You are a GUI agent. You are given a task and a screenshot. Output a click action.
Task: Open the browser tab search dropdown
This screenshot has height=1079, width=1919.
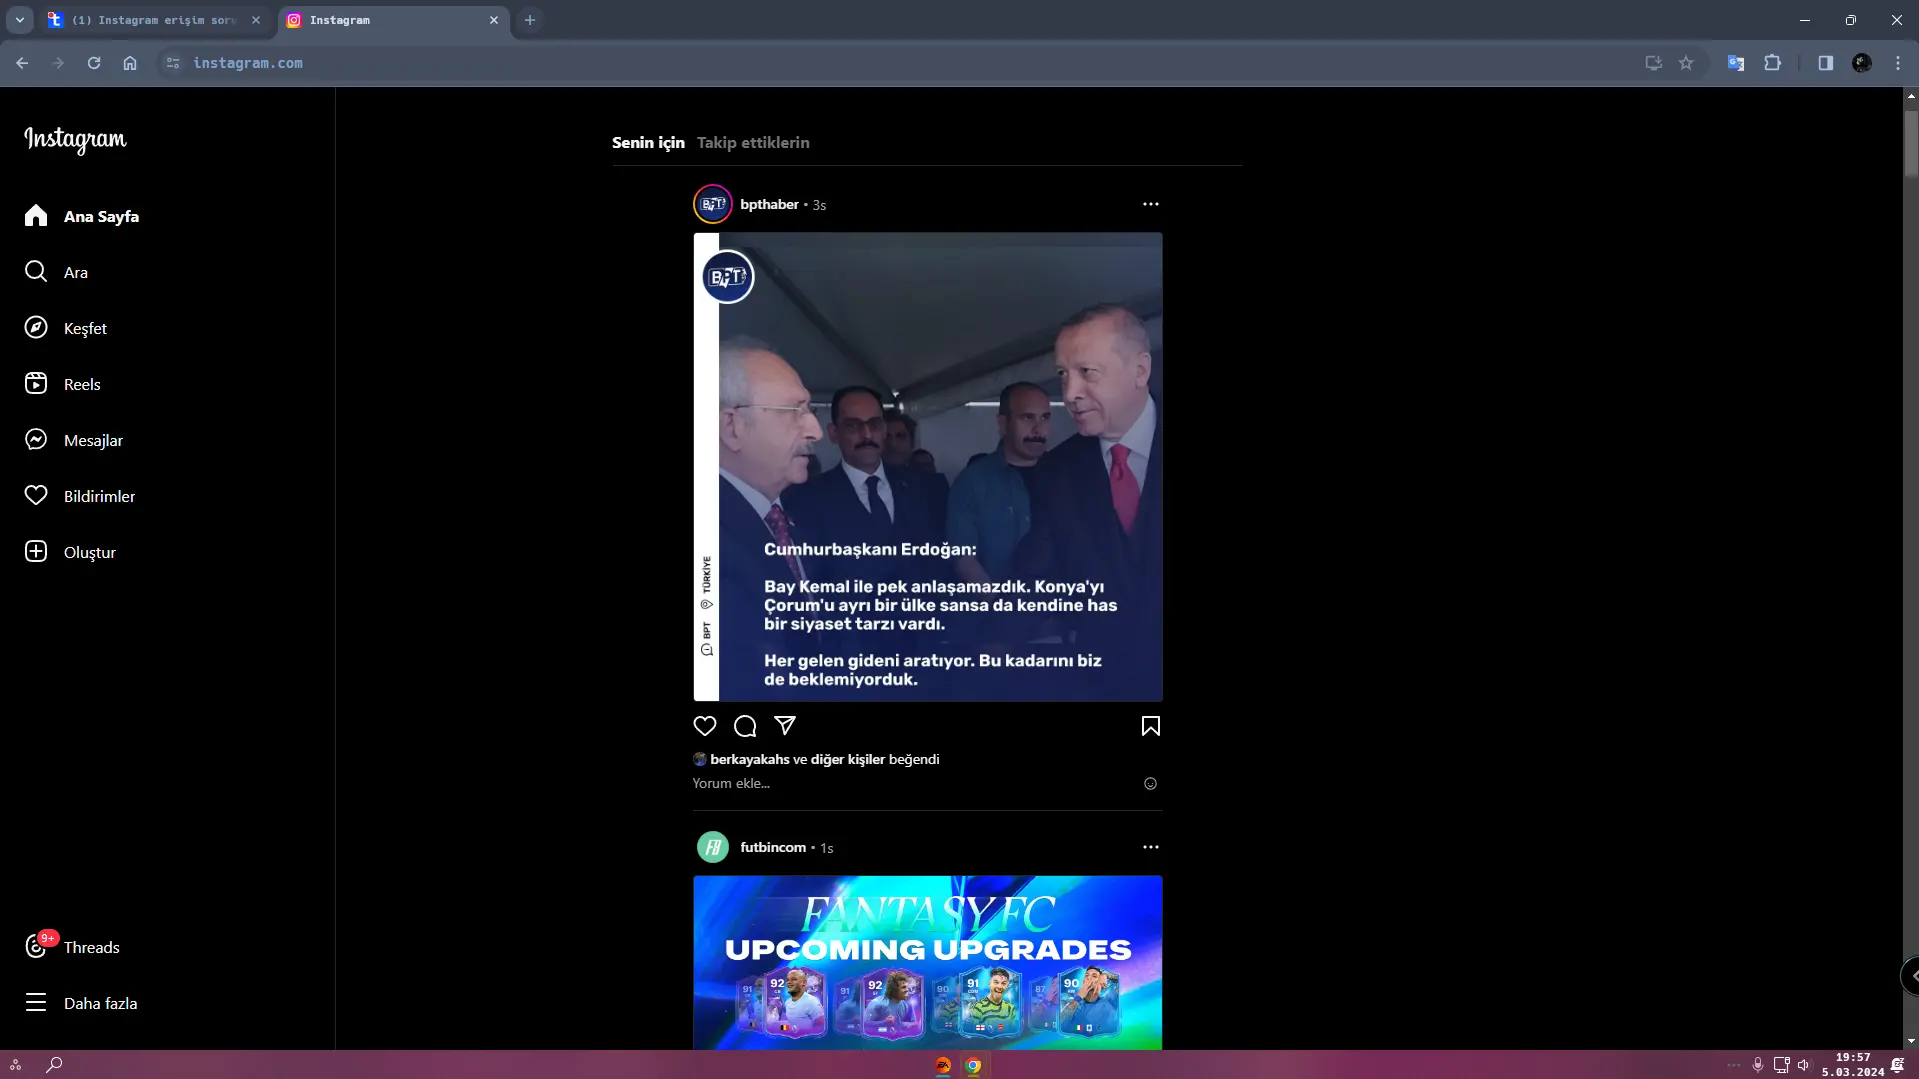click(x=19, y=20)
